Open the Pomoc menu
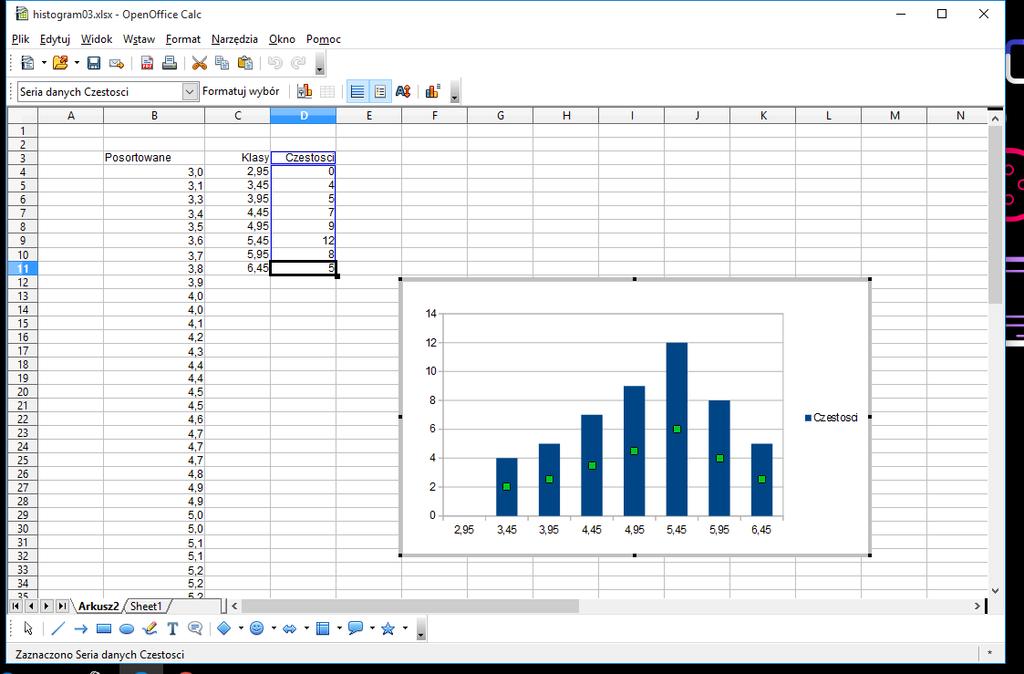1024x674 pixels. click(323, 39)
